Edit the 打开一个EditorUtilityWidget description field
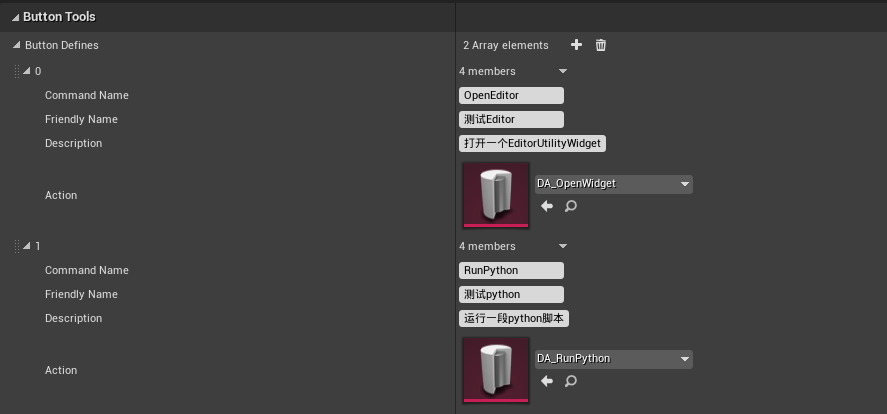 pyautogui.click(x=532, y=144)
